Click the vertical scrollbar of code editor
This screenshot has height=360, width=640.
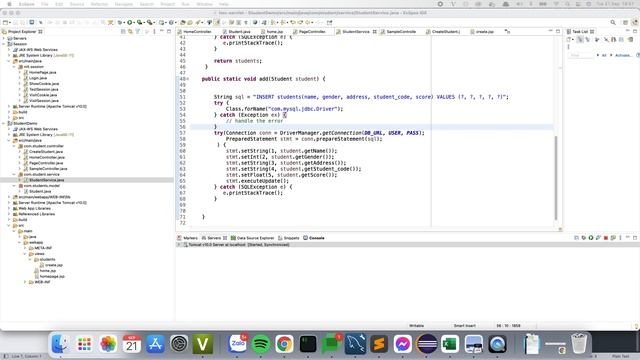pos(556,178)
